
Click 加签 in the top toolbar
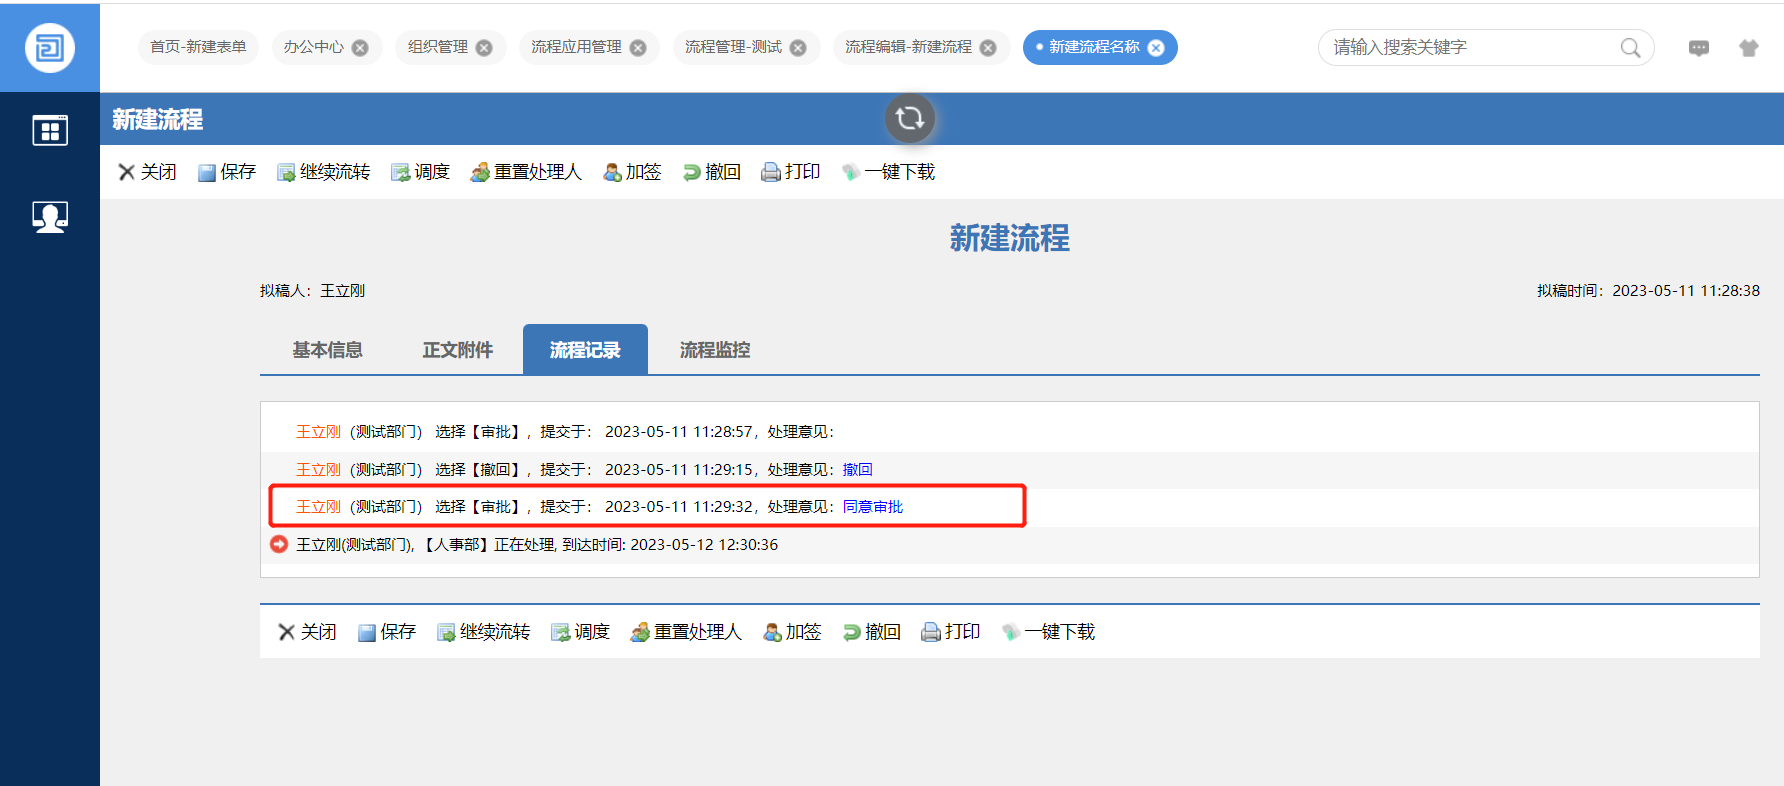coord(632,172)
